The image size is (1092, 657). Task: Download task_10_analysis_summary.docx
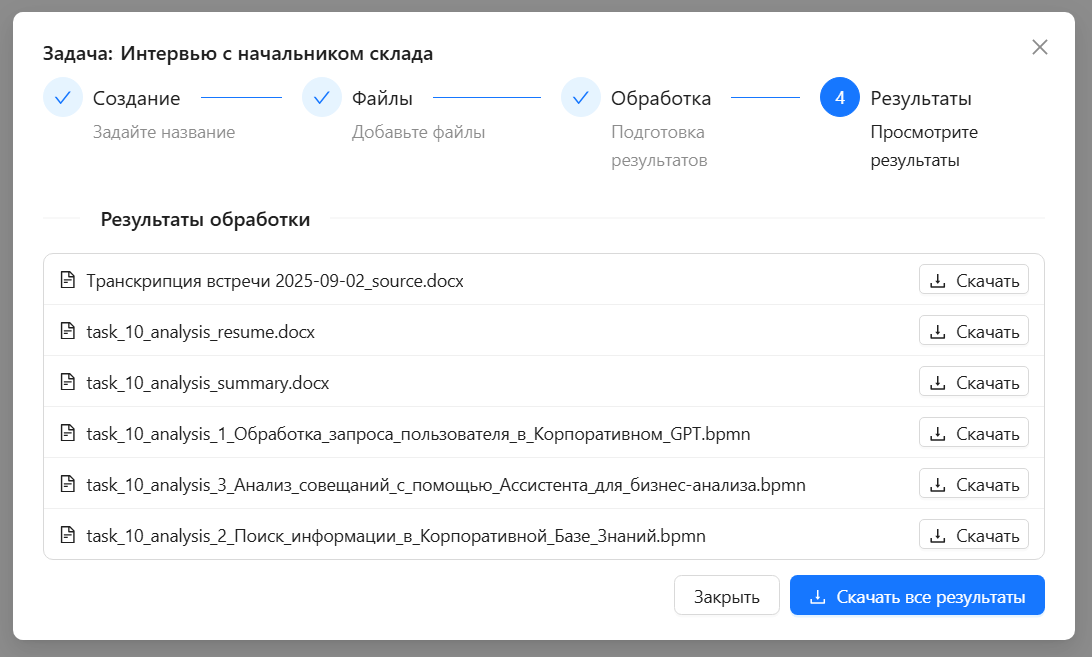pos(974,382)
